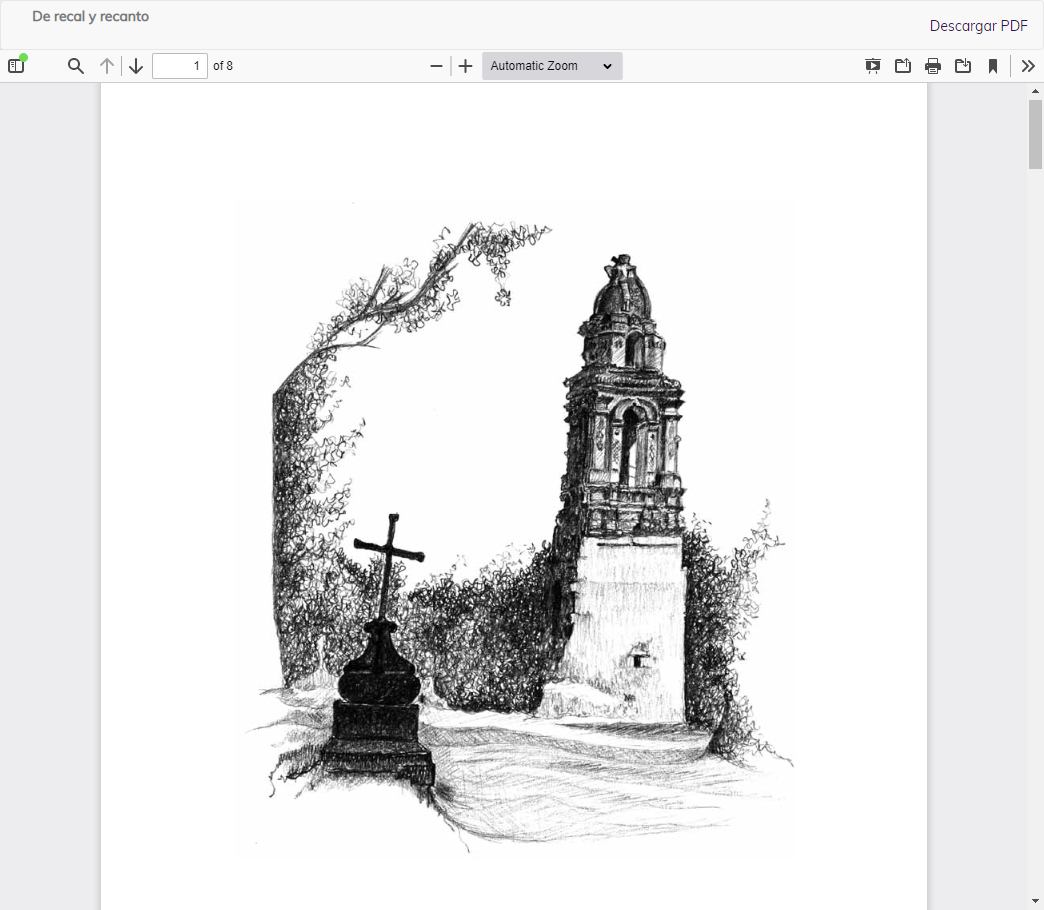Open the find-in-document search tool
The height and width of the screenshot is (910, 1044).
76,66
